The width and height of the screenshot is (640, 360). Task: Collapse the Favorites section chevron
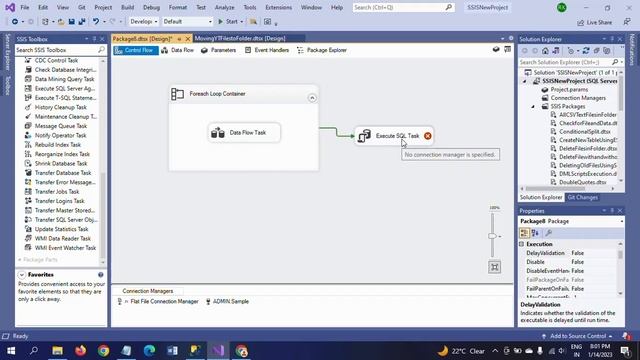(22, 275)
